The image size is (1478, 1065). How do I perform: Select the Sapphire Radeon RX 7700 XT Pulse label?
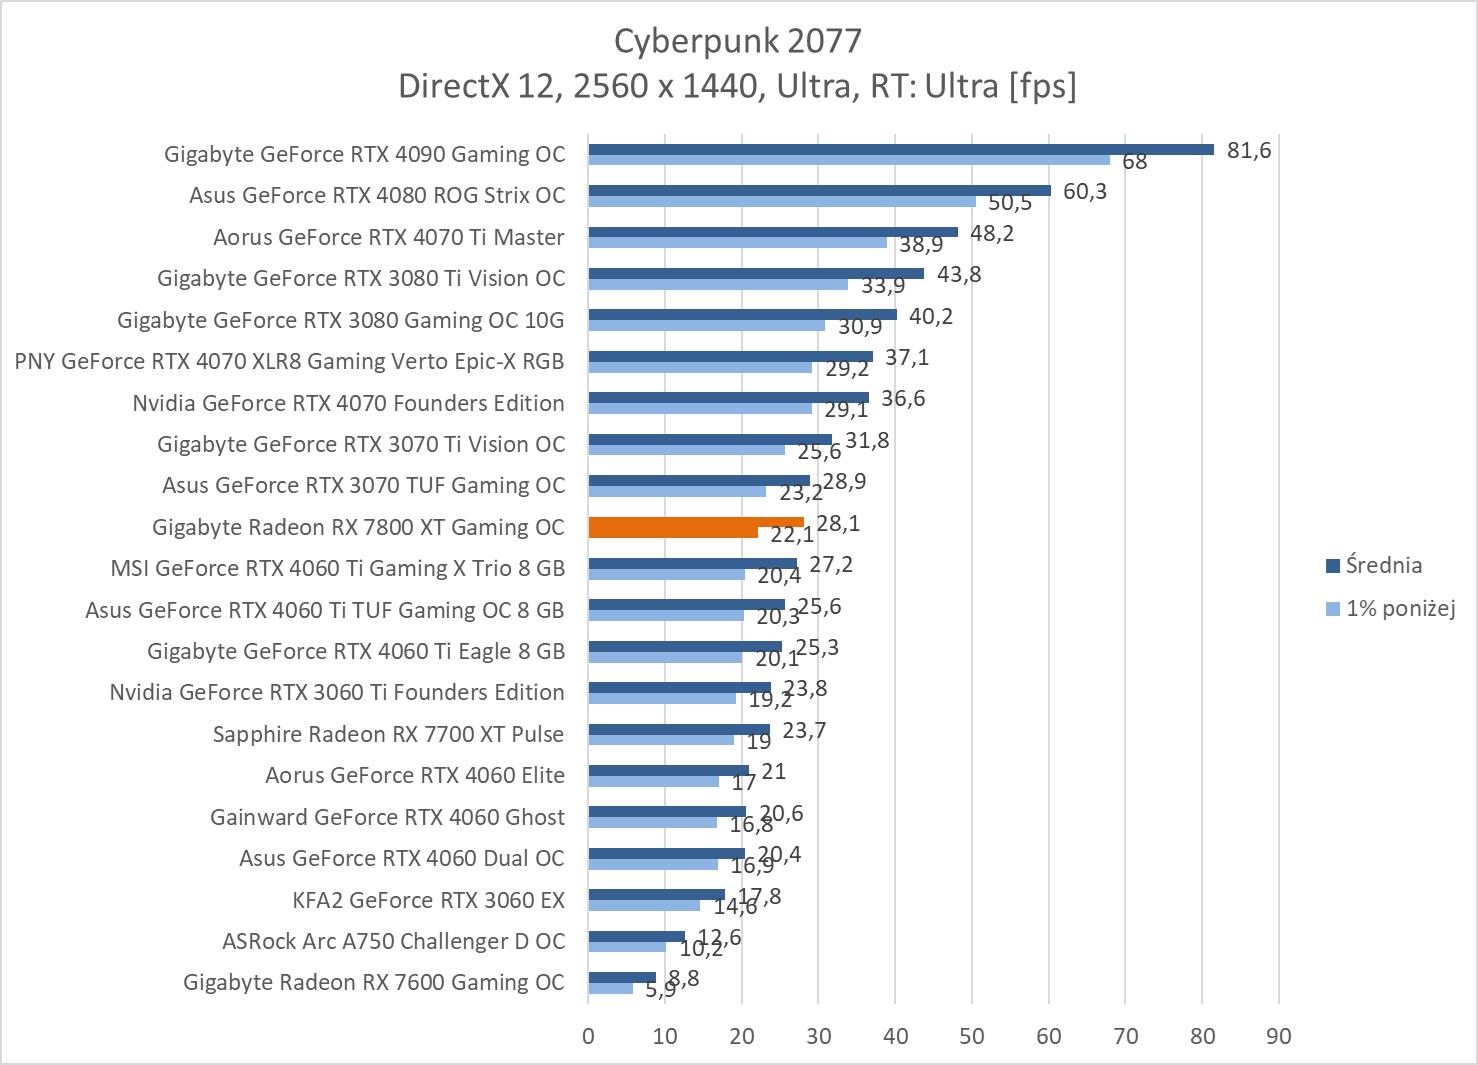[388, 734]
